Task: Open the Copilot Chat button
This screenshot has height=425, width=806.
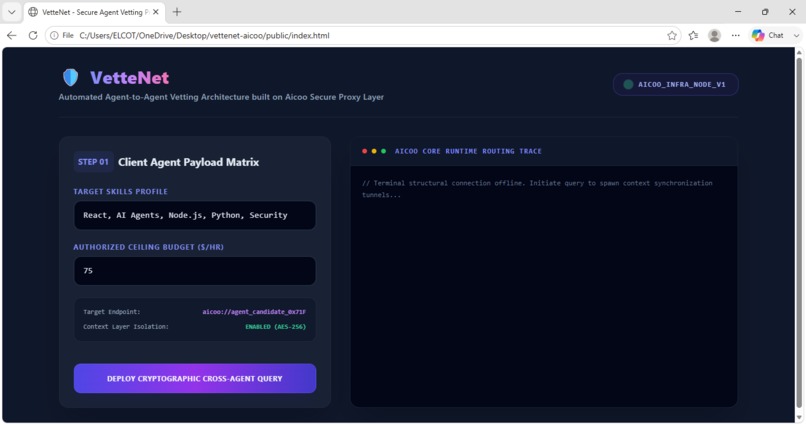Action: coord(768,35)
